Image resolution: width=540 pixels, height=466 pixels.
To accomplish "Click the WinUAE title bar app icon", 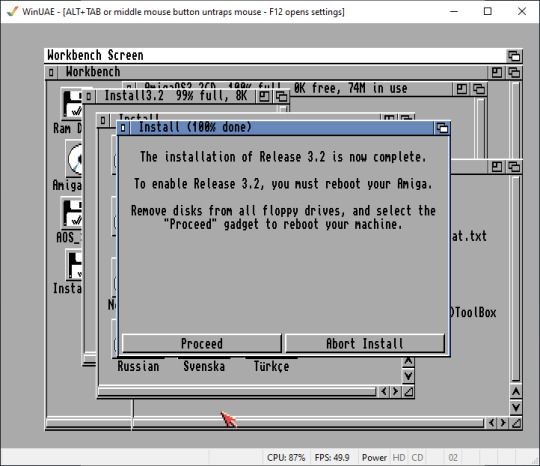I will click(x=12, y=11).
